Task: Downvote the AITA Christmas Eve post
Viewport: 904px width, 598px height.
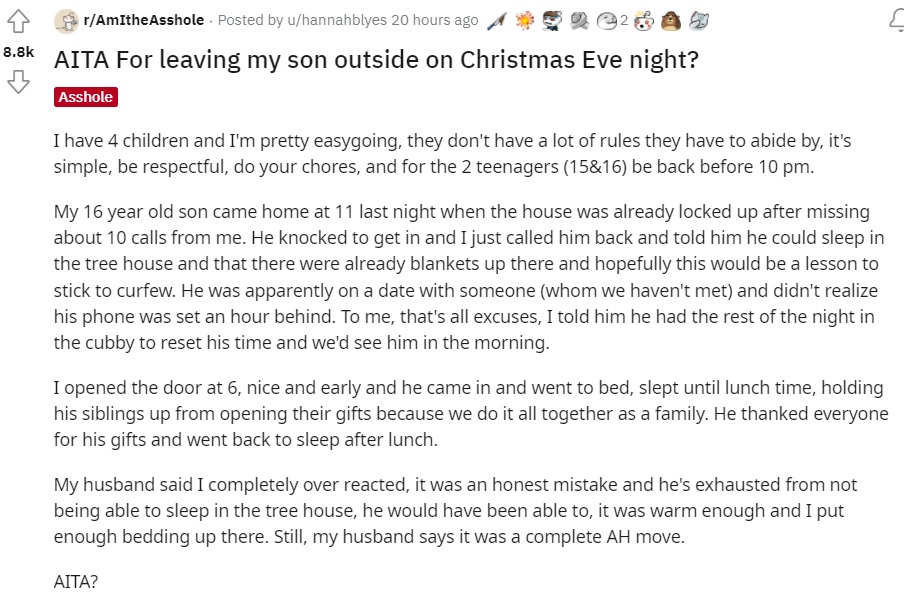Action: [x=19, y=82]
